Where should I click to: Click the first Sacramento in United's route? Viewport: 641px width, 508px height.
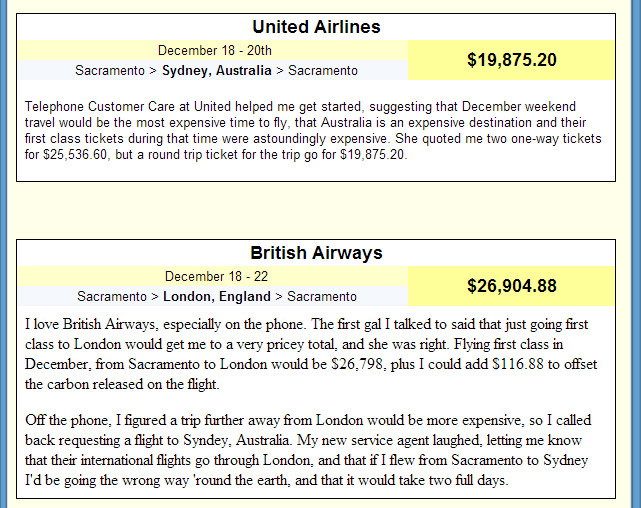point(110,71)
